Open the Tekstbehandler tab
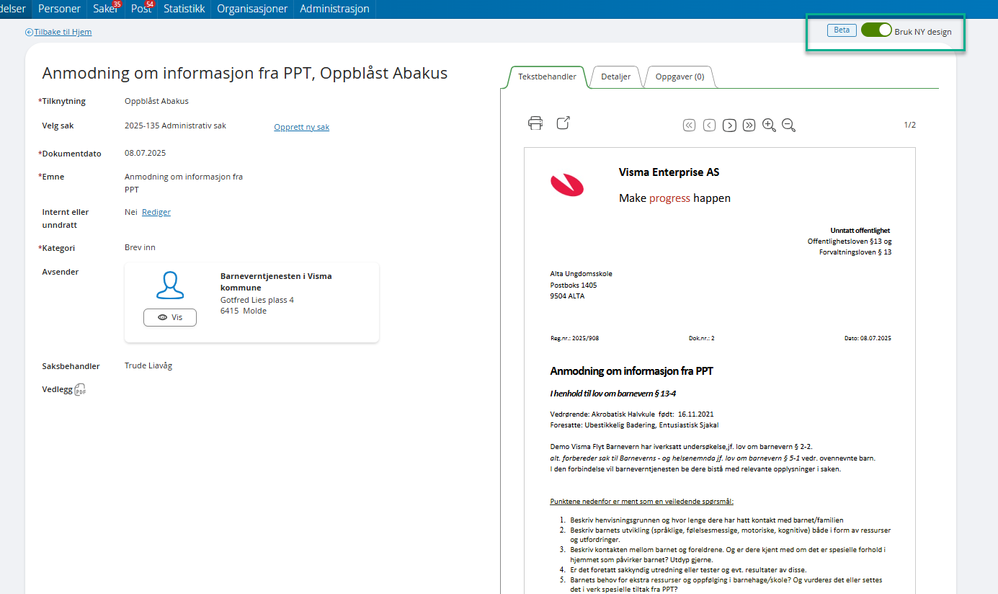Viewport: 998px width, 594px height. [x=547, y=76]
